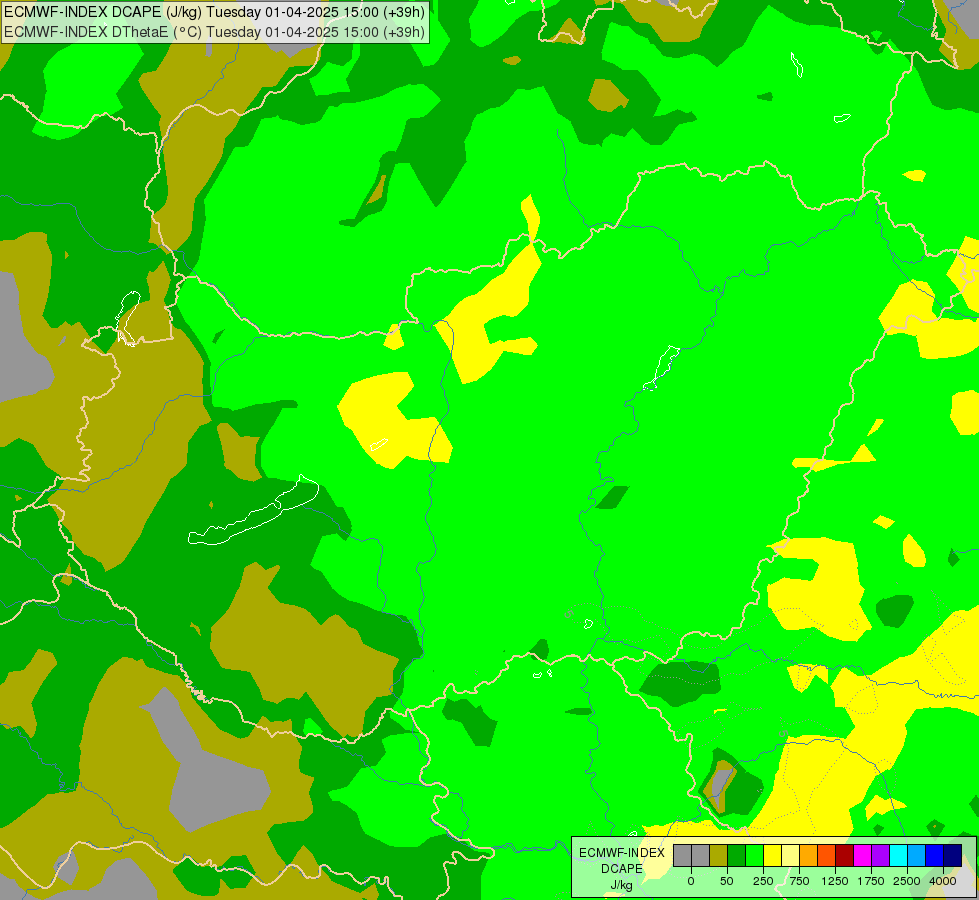
Task: Click the pale yellow legend swatch
Action: coord(790,856)
